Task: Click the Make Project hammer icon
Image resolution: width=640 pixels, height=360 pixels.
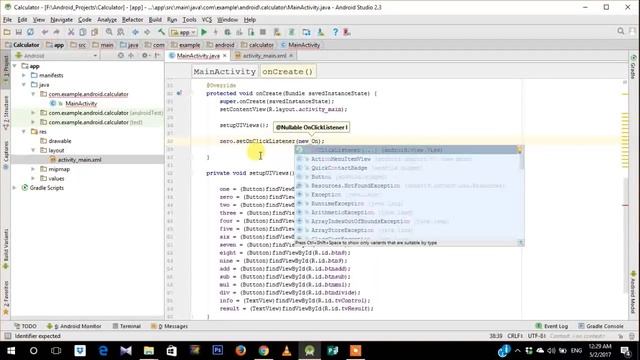Action: pyautogui.click(x=162, y=32)
